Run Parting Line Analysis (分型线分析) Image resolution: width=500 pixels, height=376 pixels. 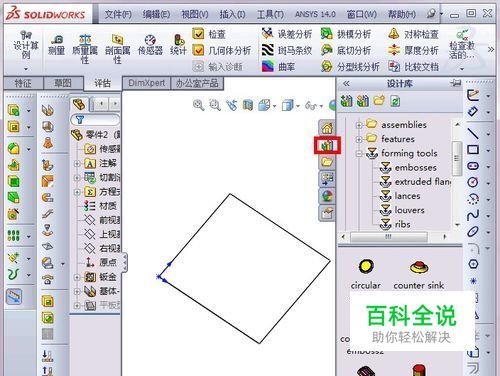pos(350,67)
